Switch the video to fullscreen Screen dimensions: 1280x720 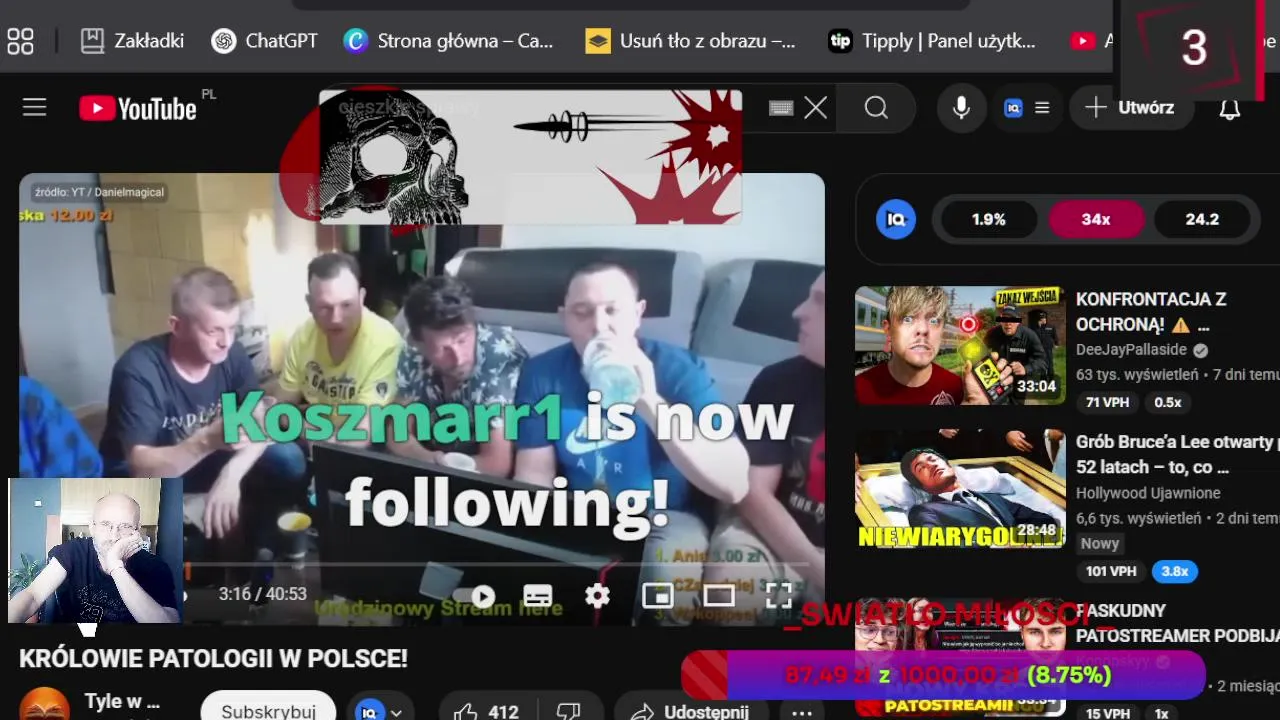click(x=778, y=596)
